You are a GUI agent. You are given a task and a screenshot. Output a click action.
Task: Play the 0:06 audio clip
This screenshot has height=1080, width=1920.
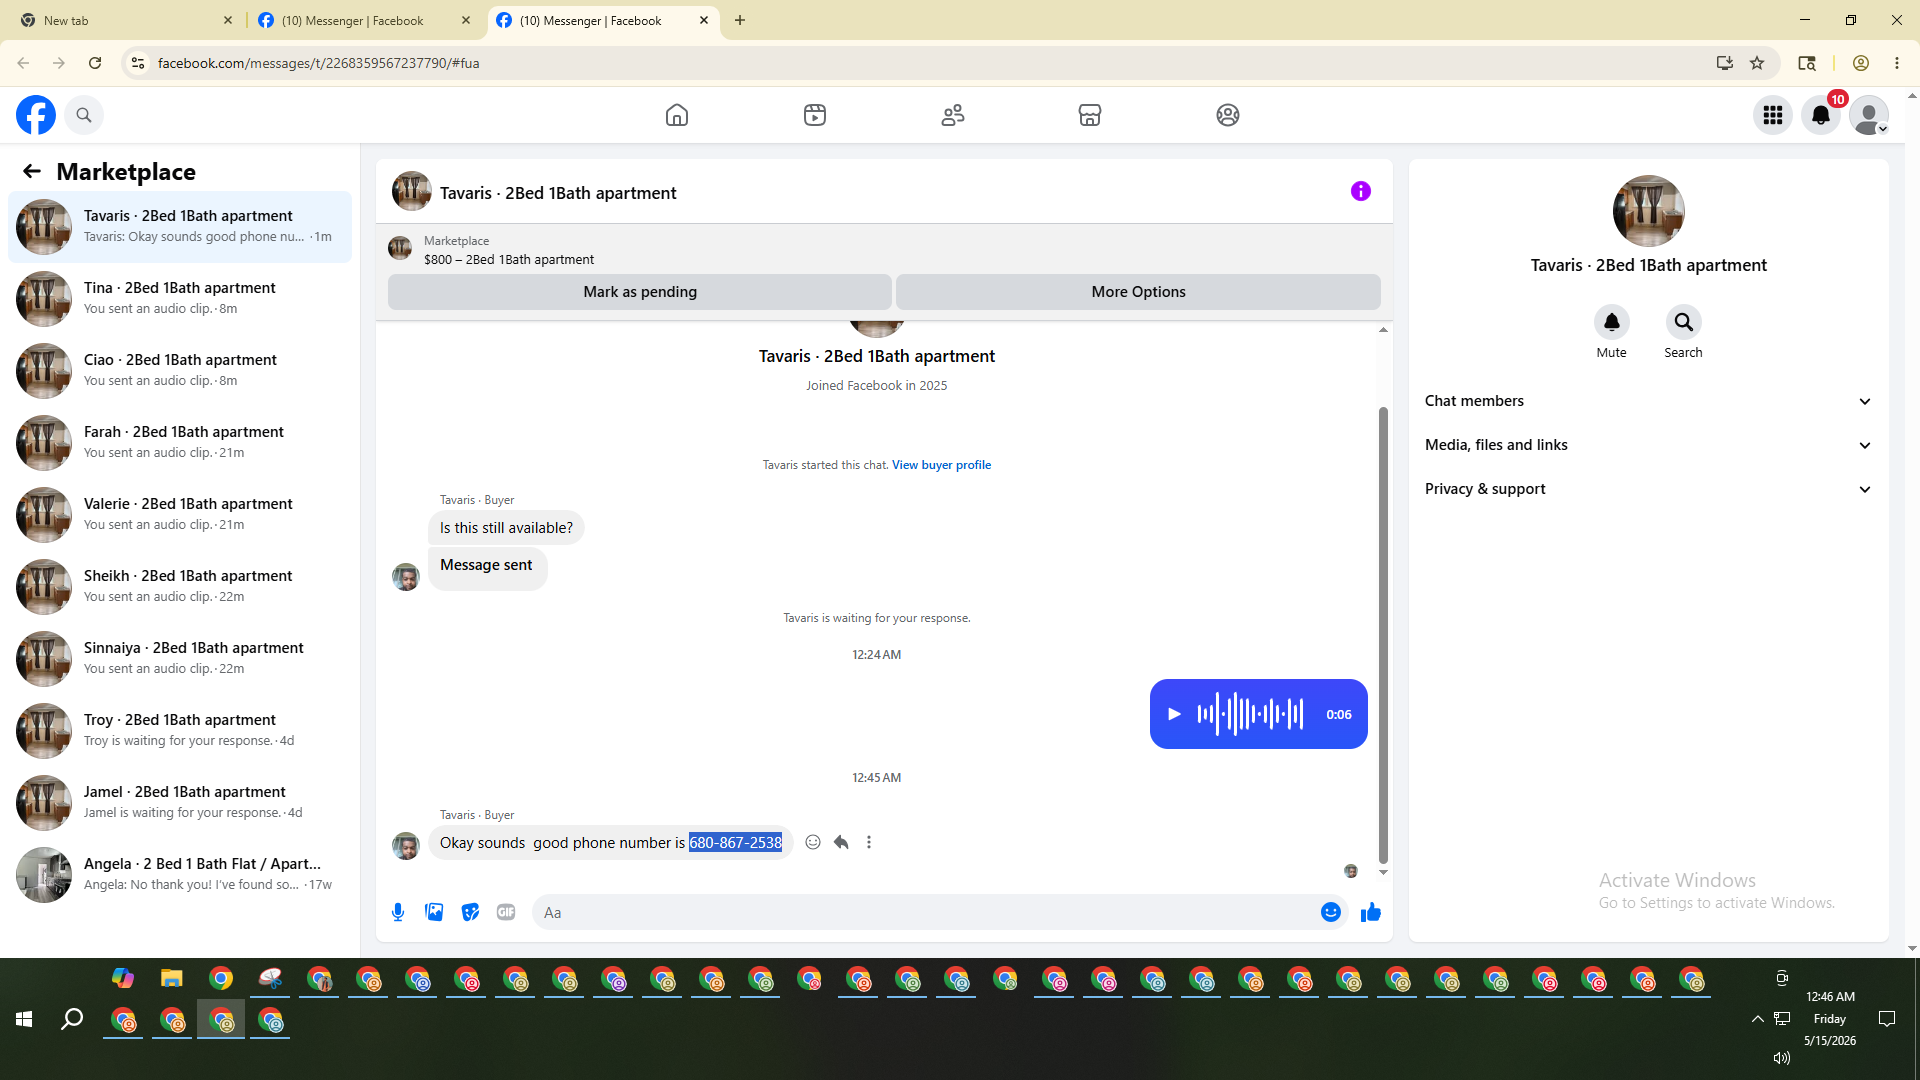click(1175, 714)
